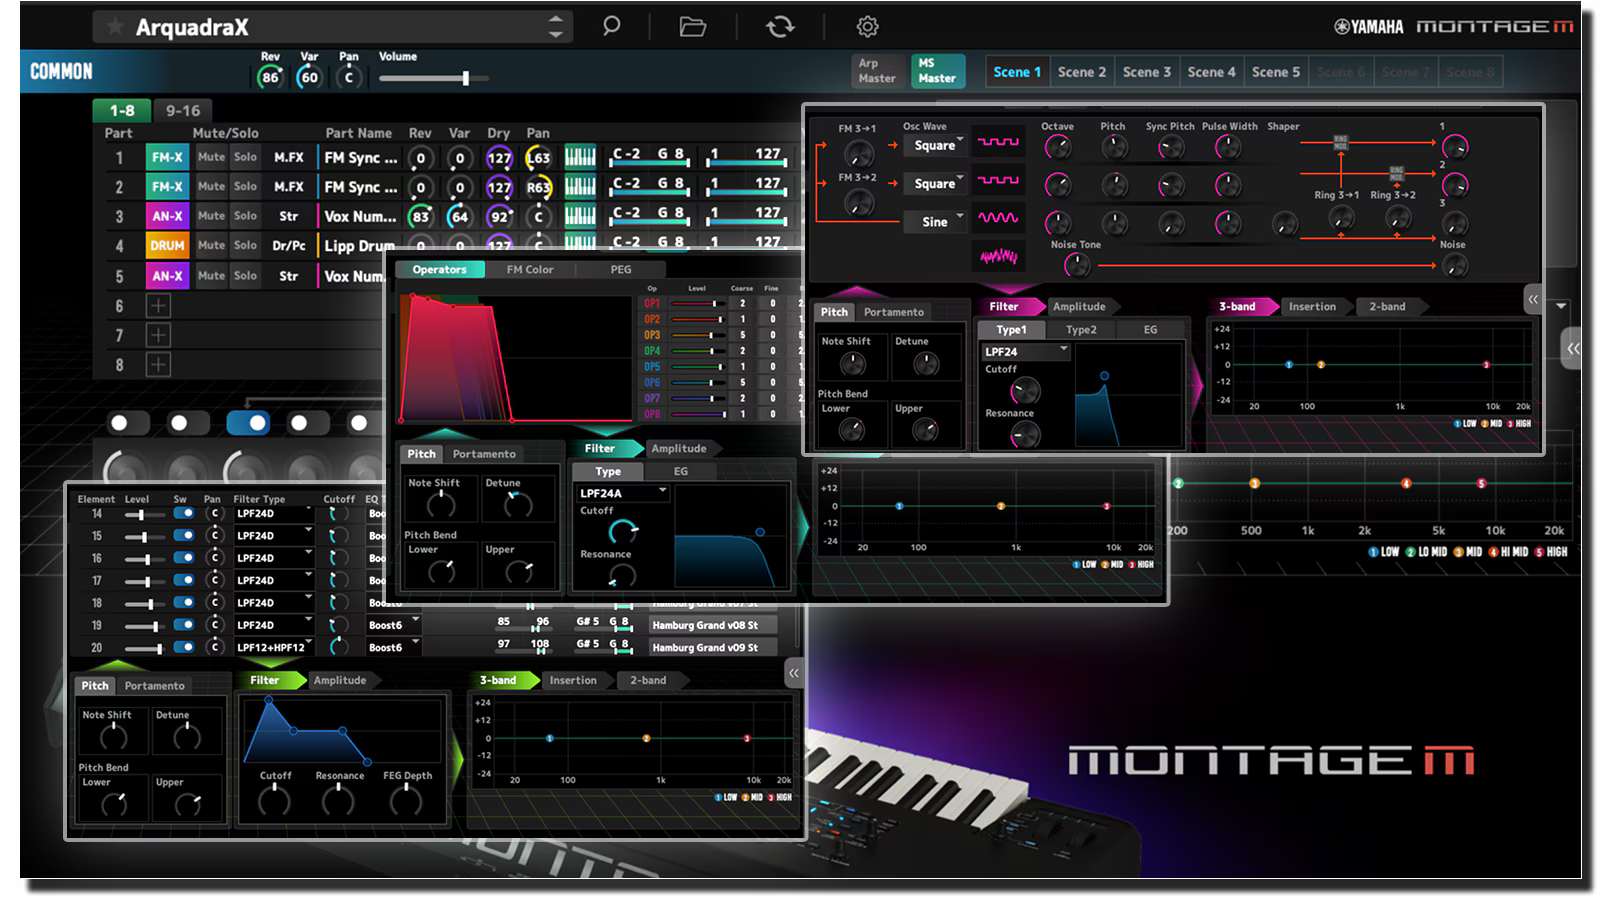Image resolution: width=1600 pixels, height=900 pixels.
Task: Open the PEG tab
Action: coord(621,269)
